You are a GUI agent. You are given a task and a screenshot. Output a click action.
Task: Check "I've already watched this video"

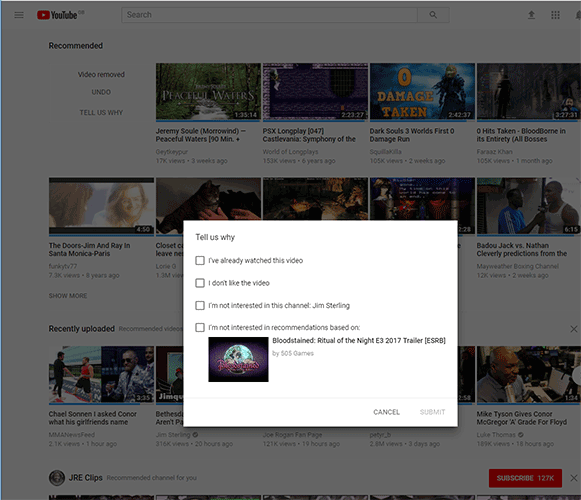pyautogui.click(x=200, y=261)
